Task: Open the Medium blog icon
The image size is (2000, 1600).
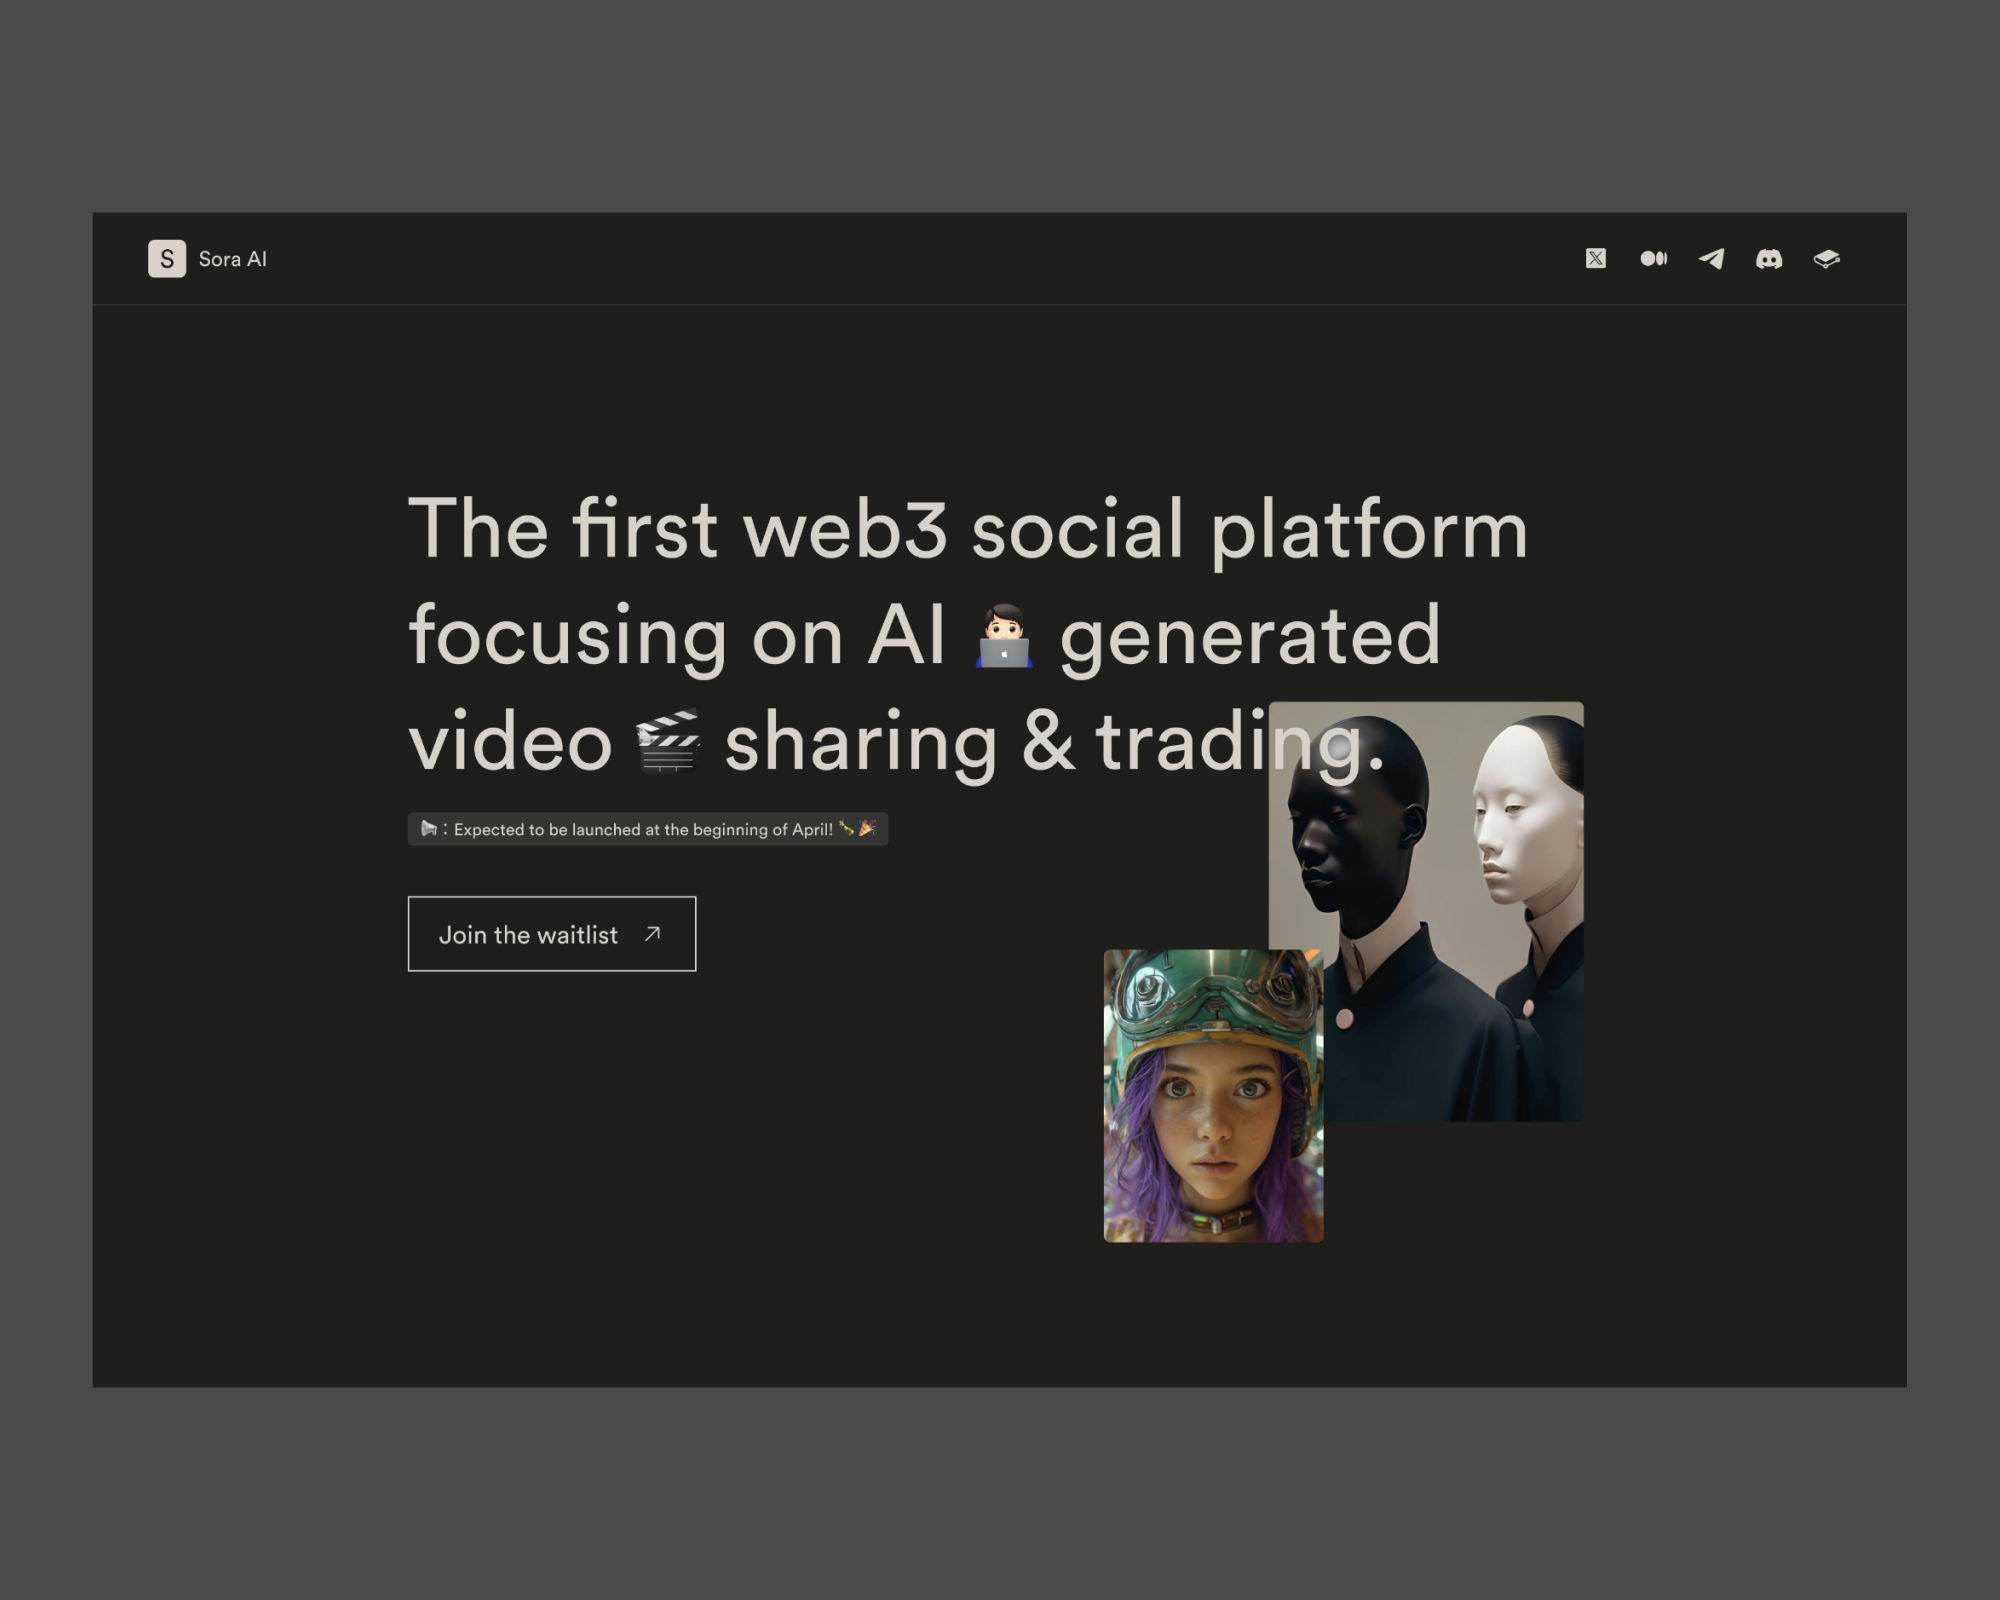Action: (x=1654, y=259)
